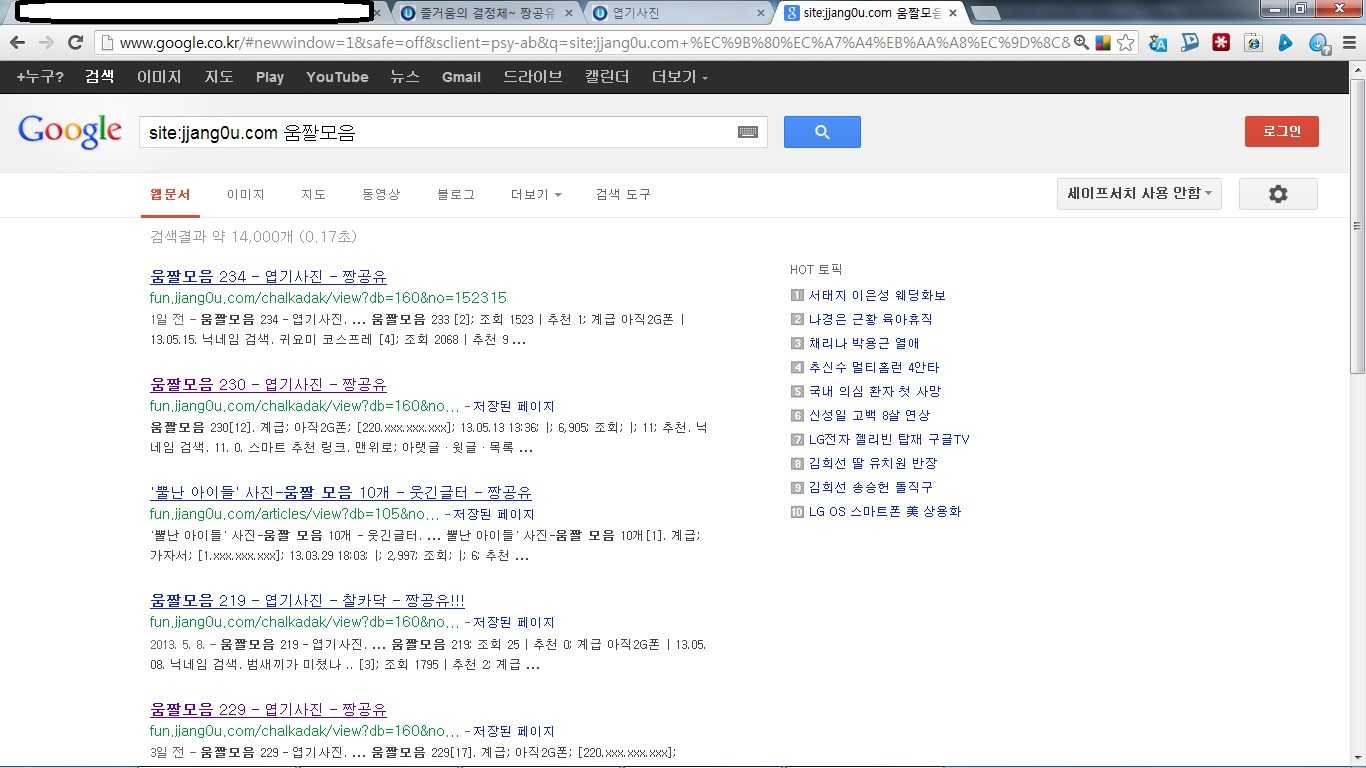Select the 블로그 search tab
The height and width of the screenshot is (768, 1366).
point(456,194)
